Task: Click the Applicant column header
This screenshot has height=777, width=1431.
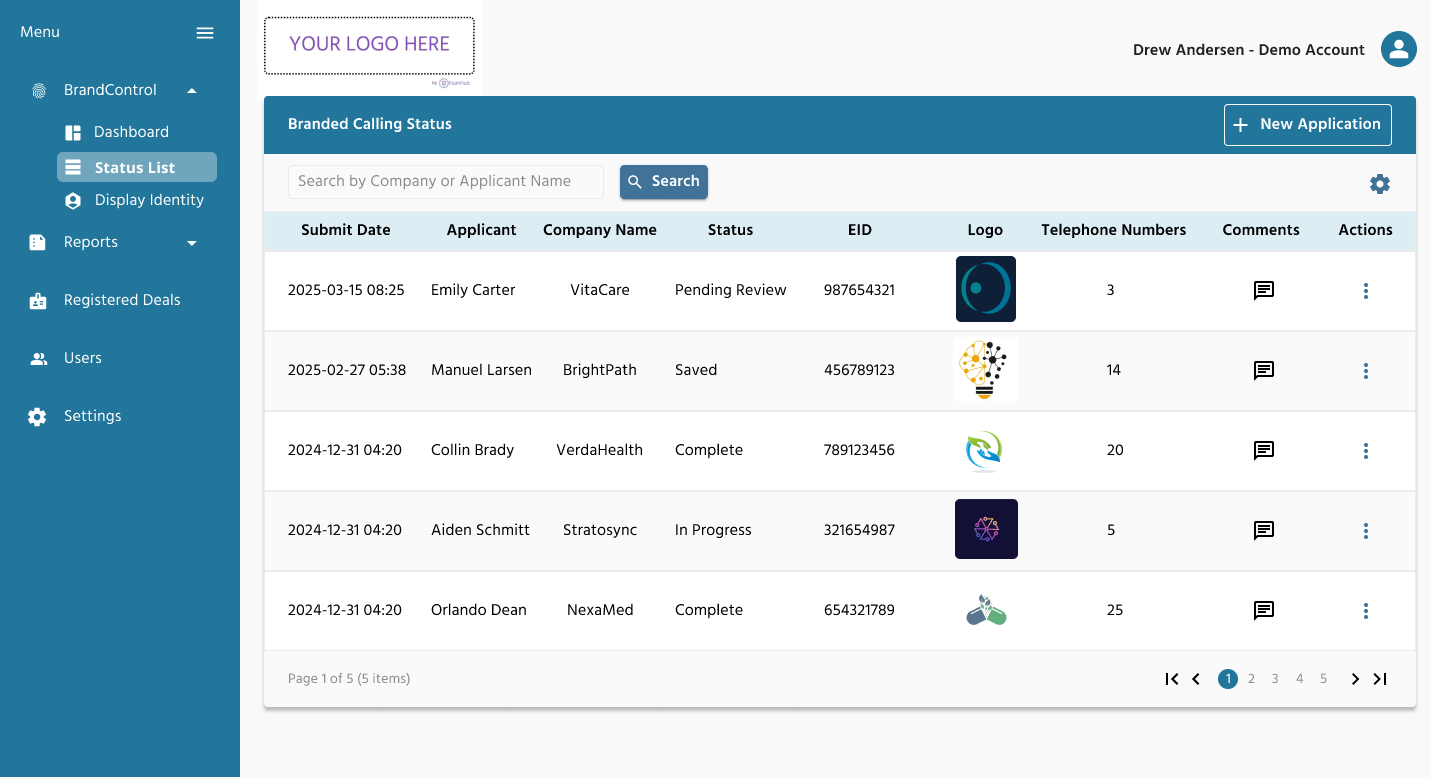Action: [482, 230]
